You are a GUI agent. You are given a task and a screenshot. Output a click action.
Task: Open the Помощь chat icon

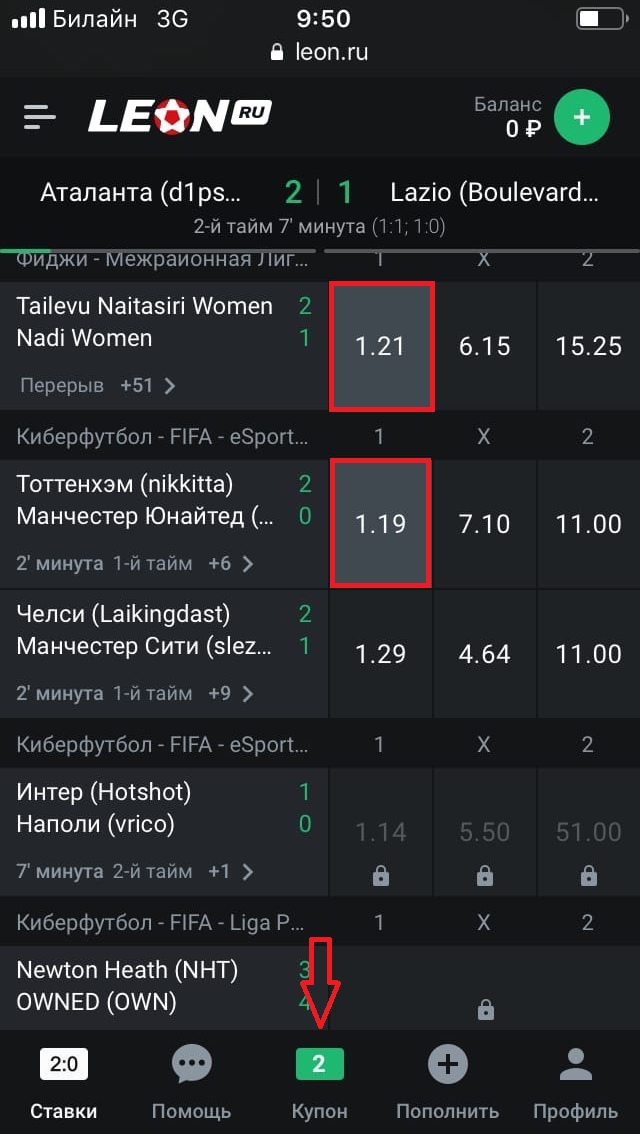tap(191, 1065)
